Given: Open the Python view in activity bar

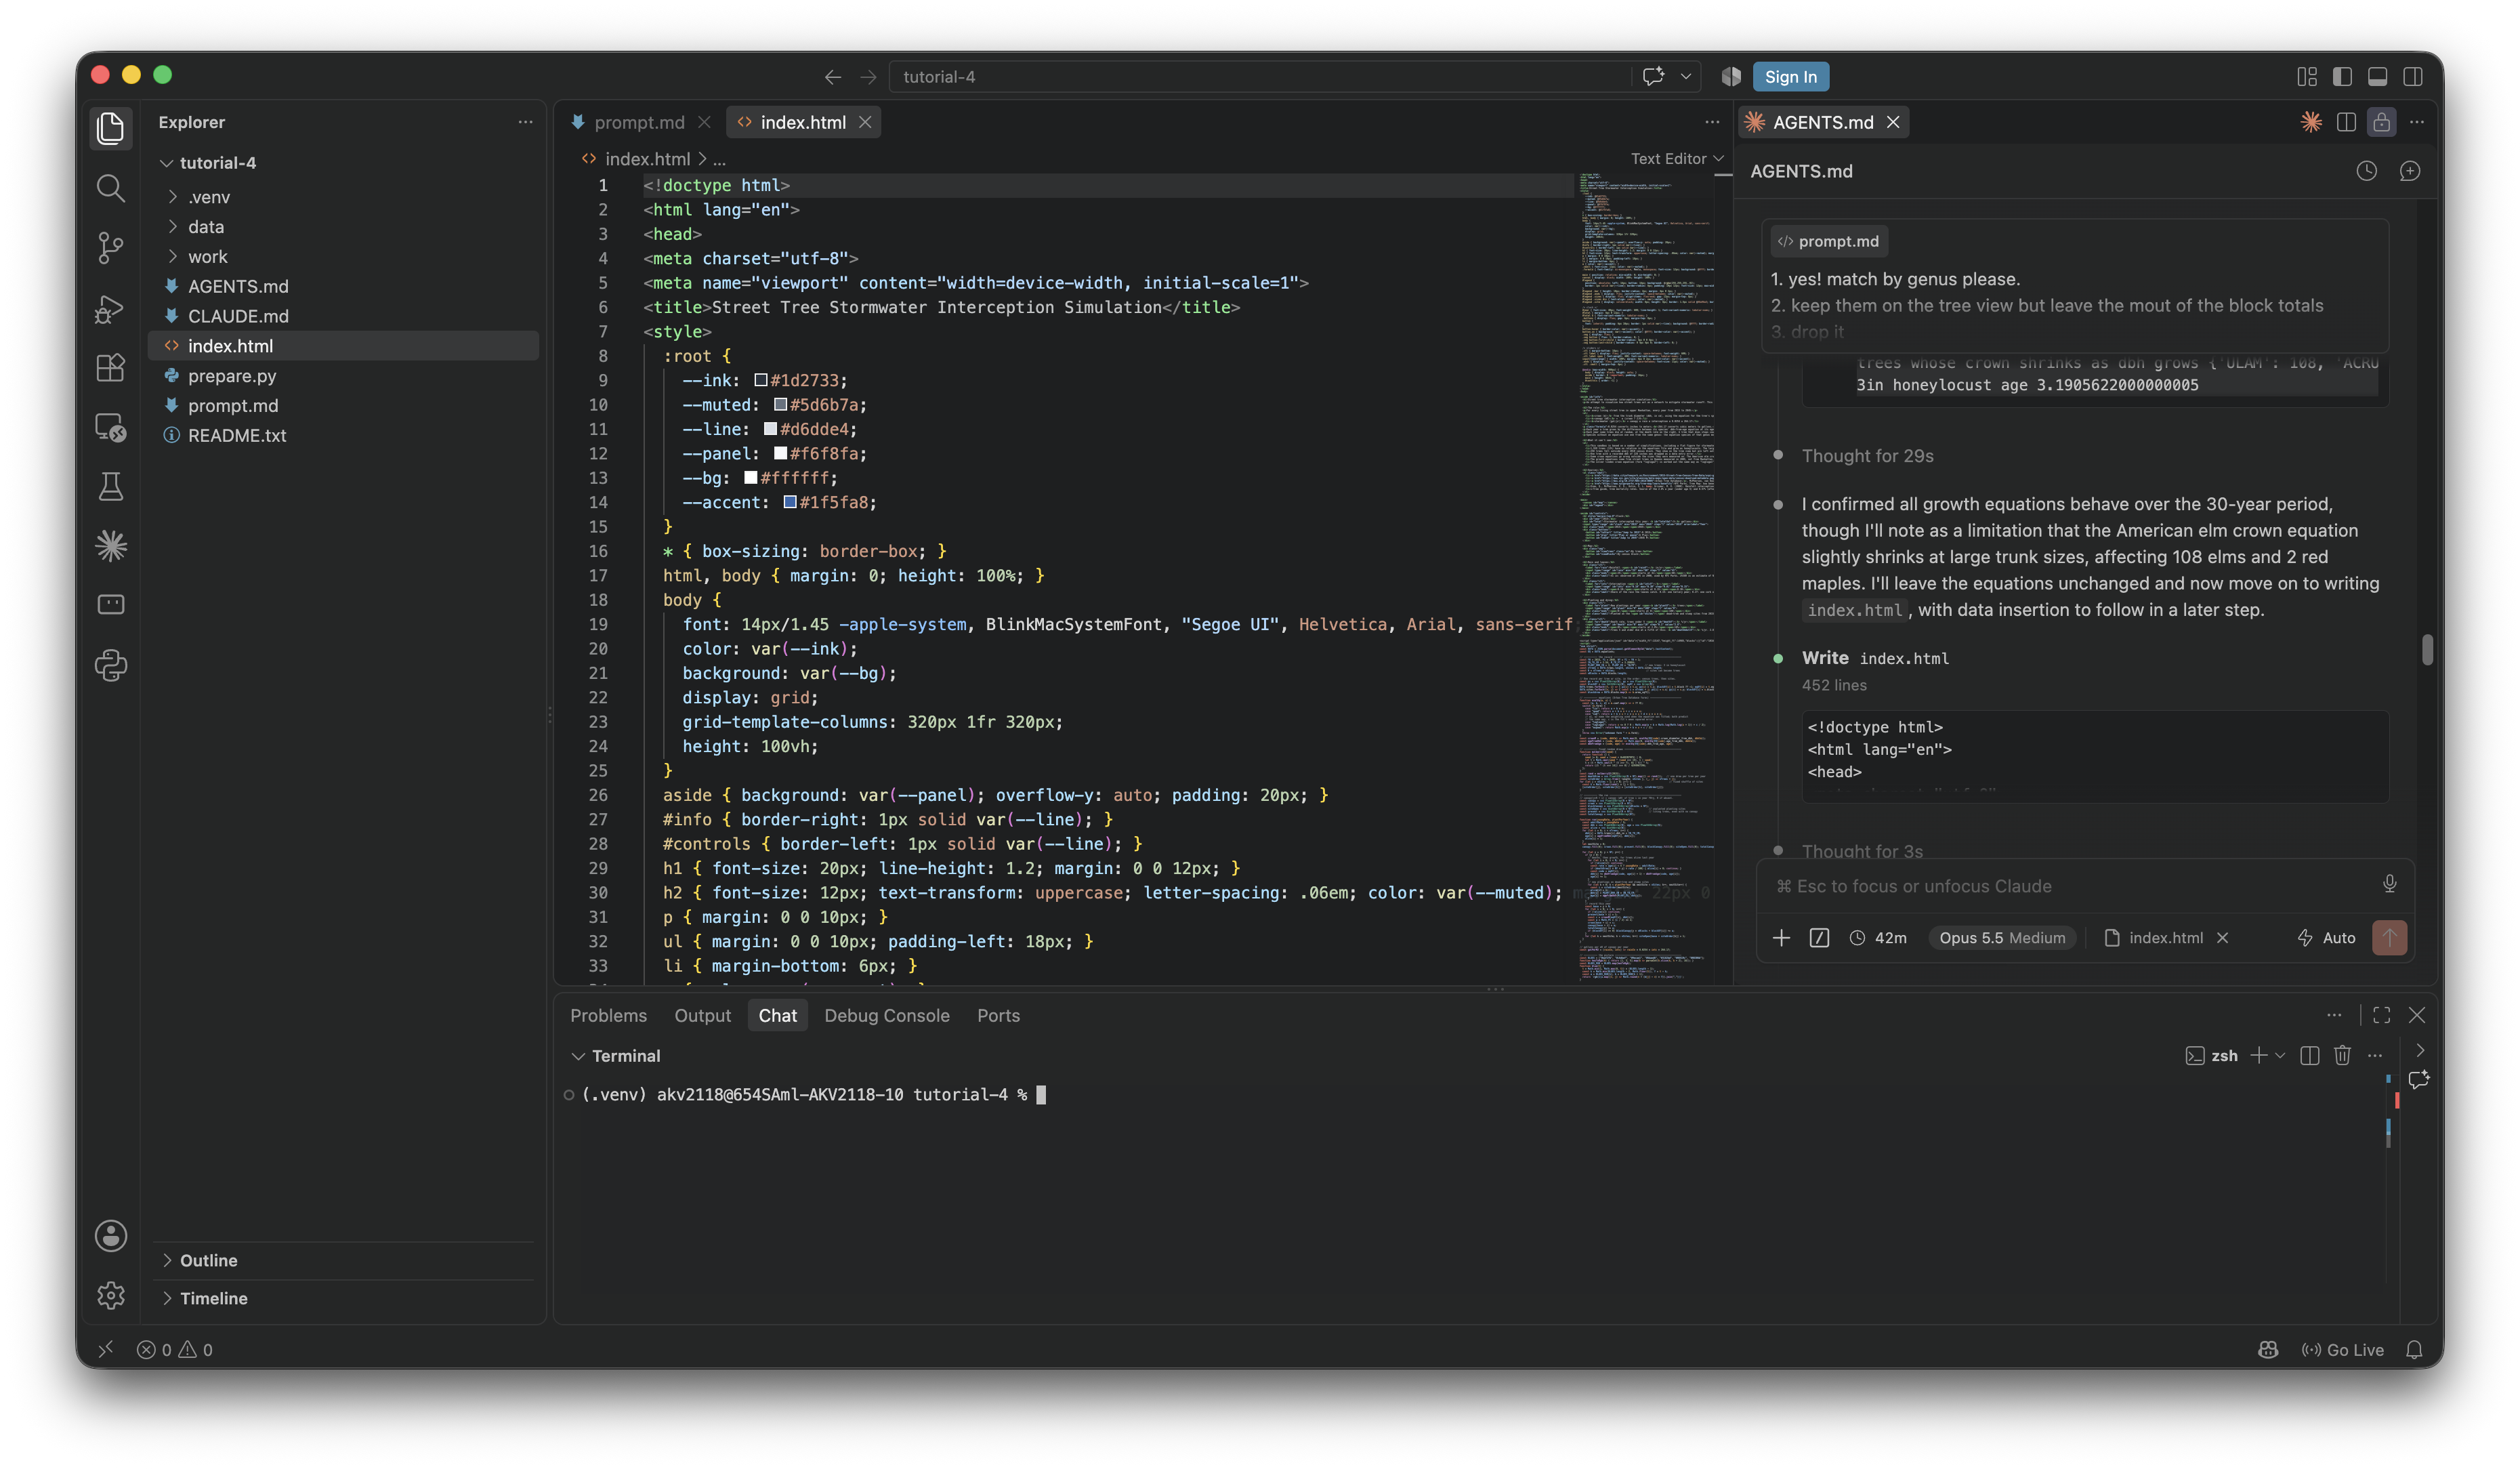Looking at the screenshot, I should pyautogui.click(x=111, y=665).
